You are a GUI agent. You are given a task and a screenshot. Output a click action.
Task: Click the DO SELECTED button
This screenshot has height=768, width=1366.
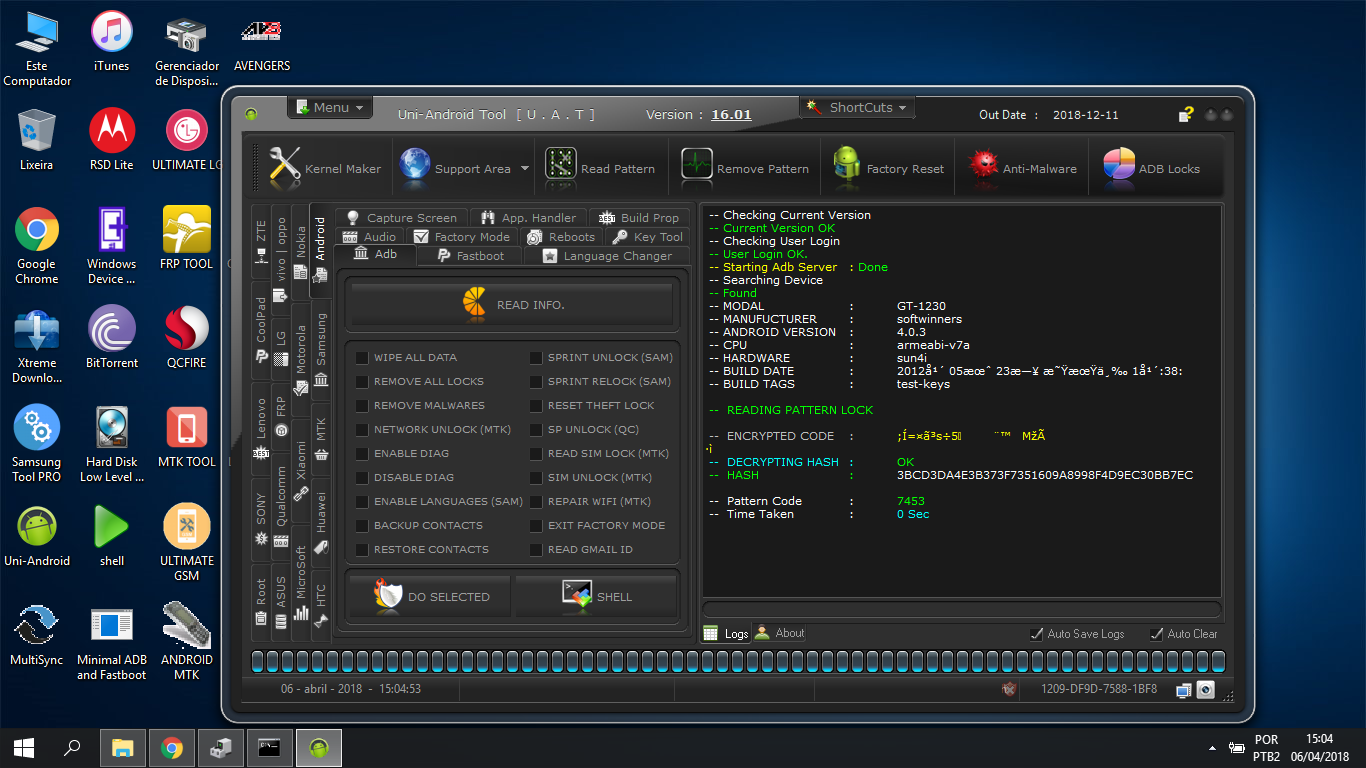pos(430,596)
